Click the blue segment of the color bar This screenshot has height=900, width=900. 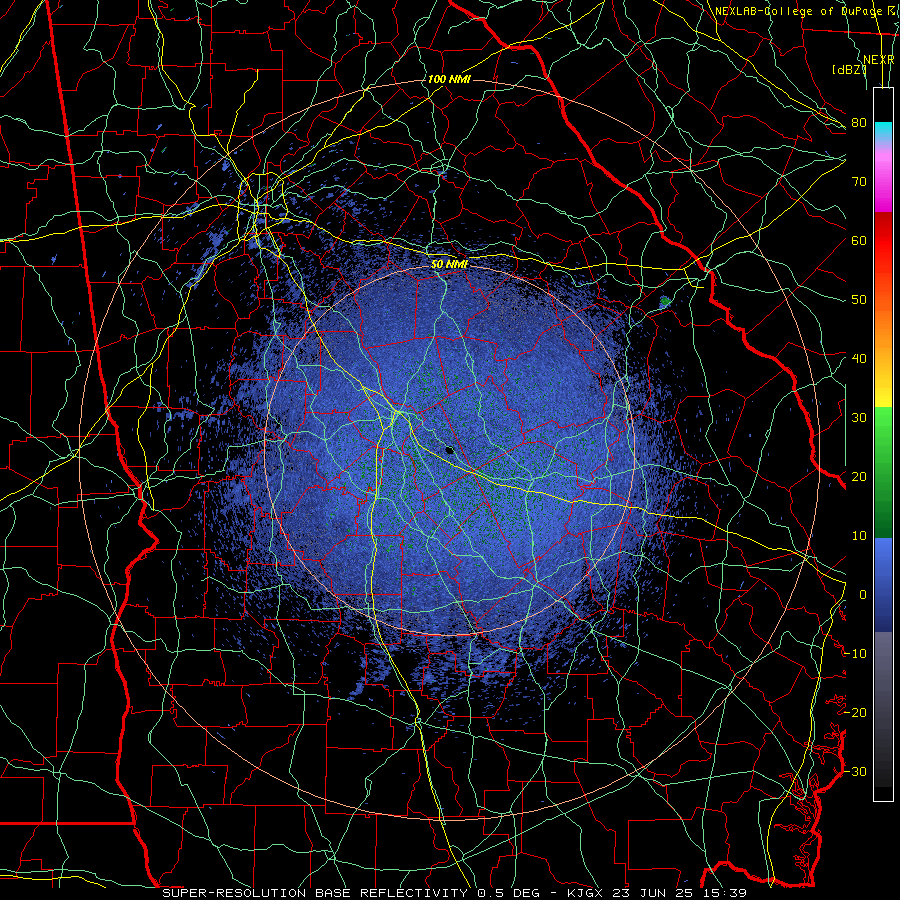click(883, 584)
